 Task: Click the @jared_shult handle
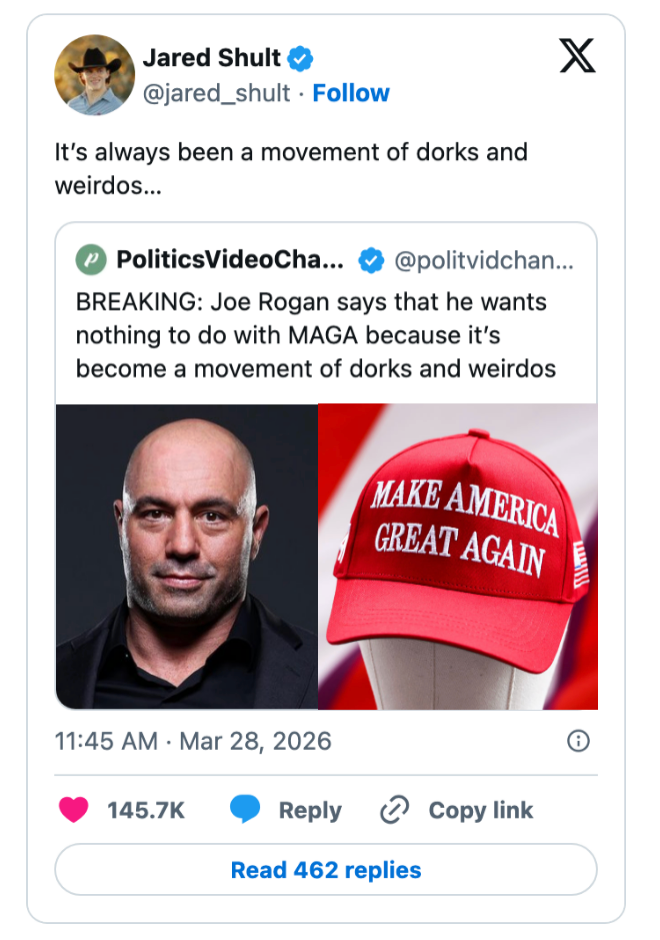pyautogui.click(x=216, y=93)
